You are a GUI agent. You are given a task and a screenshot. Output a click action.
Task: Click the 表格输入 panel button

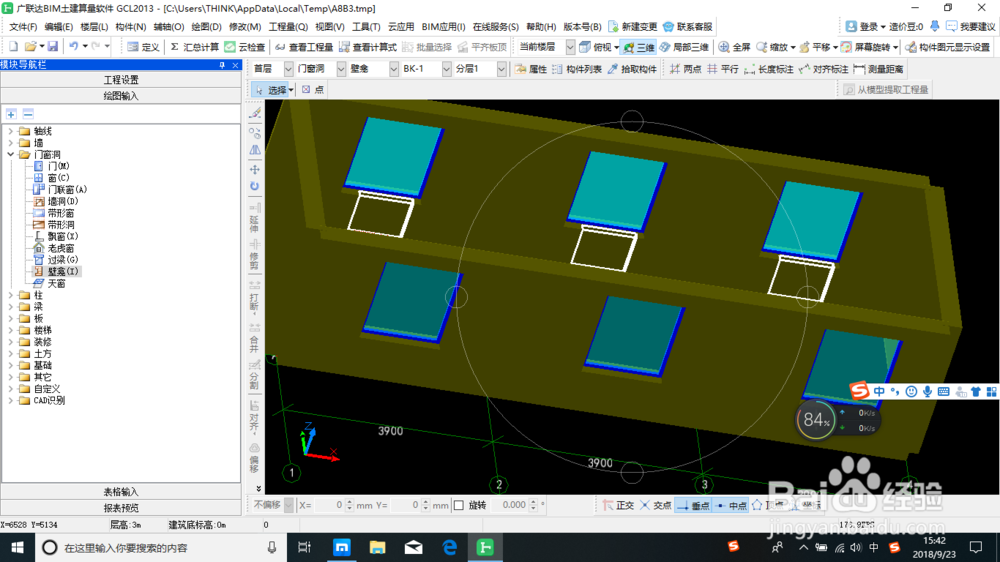[121, 492]
